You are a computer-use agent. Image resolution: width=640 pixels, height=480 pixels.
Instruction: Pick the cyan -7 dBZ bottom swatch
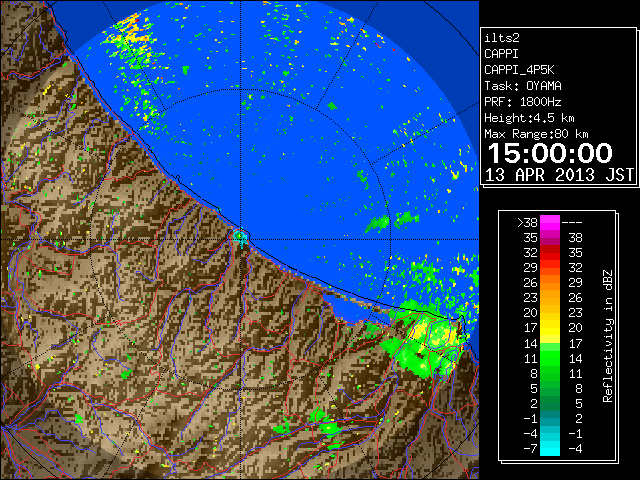550,449
